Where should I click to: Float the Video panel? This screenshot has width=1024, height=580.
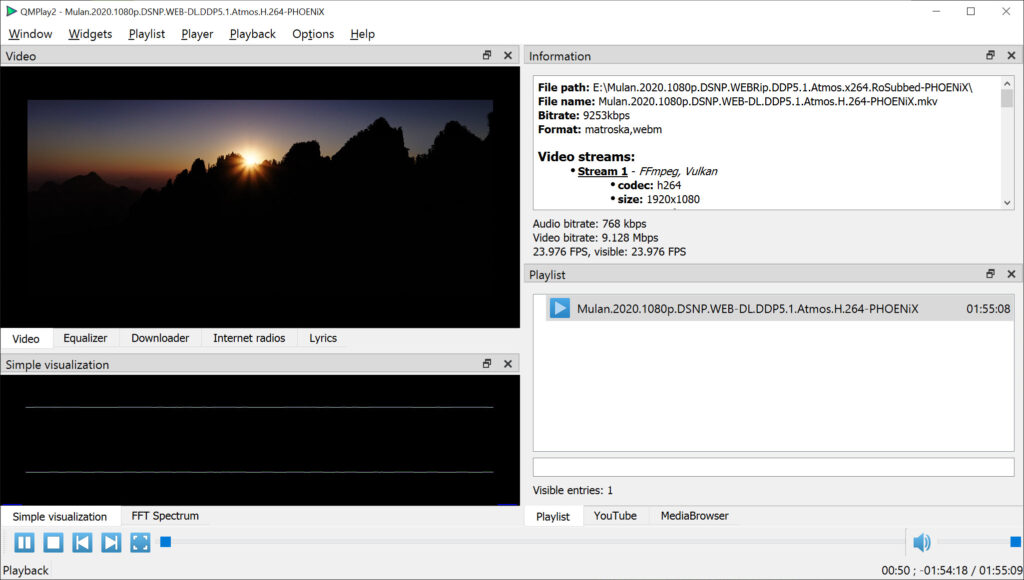487,56
